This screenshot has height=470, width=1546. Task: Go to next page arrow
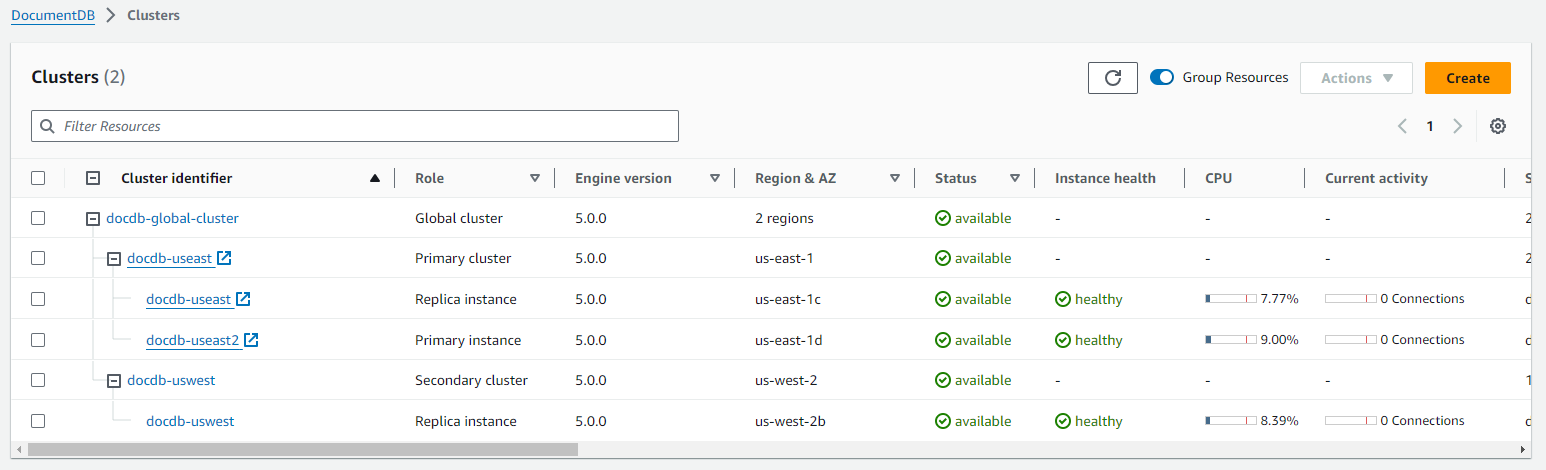(1457, 126)
